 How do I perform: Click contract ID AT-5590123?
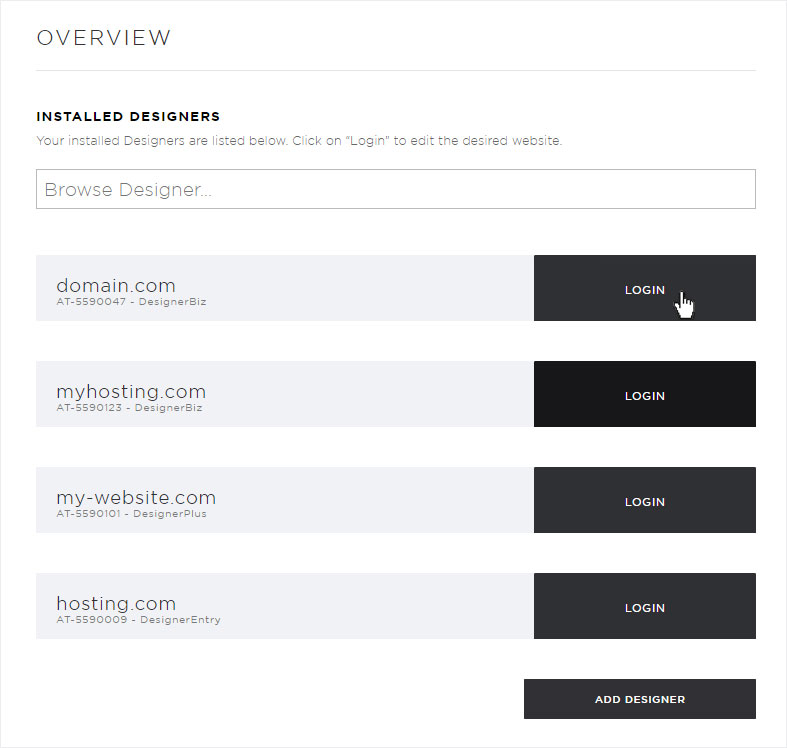click(89, 408)
